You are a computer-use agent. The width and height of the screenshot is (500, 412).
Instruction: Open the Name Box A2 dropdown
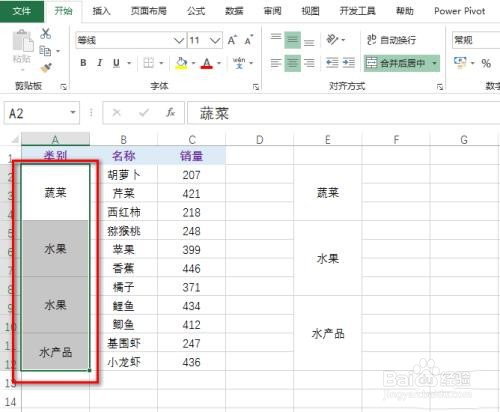coord(73,113)
